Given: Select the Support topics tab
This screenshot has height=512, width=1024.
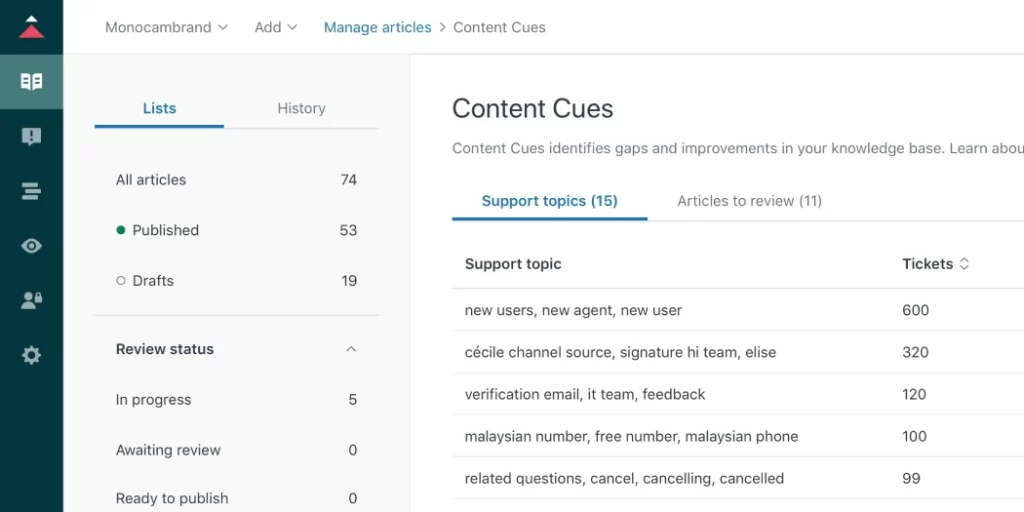Looking at the screenshot, I should pos(549,201).
